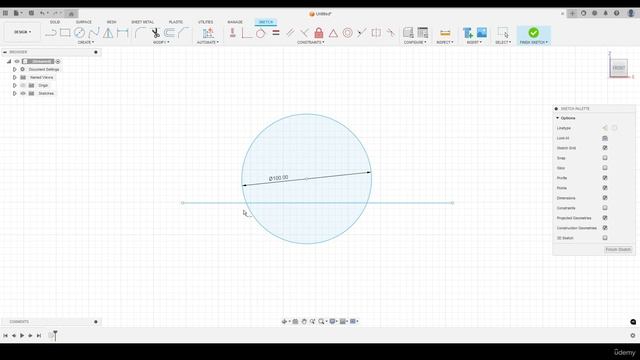
Task: Click the Measure ruler icon
Action: click(x=445, y=33)
